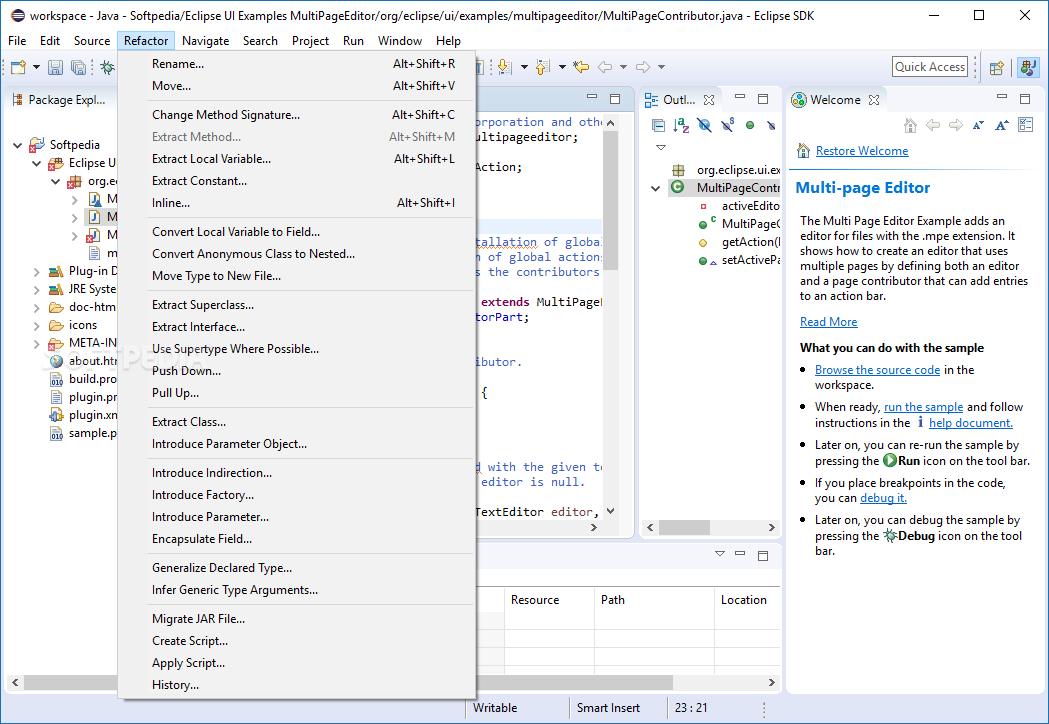Click the Forward navigation arrow in main toolbar
The height and width of the screenshot is (724, 1049).
tap(643, 67)
